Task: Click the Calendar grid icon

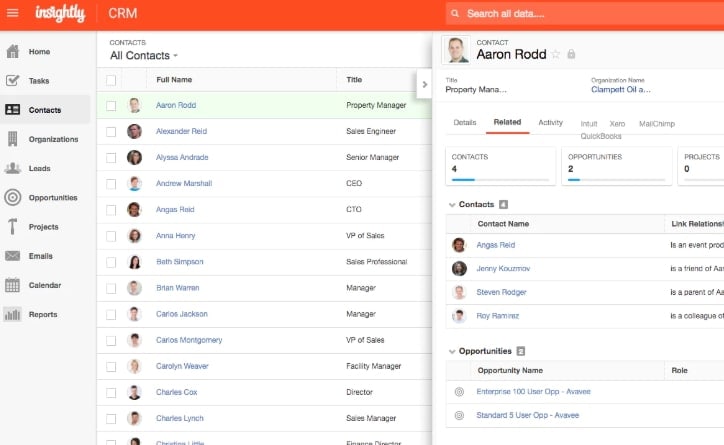Action: pyautogui.click(x=12, y=285)
